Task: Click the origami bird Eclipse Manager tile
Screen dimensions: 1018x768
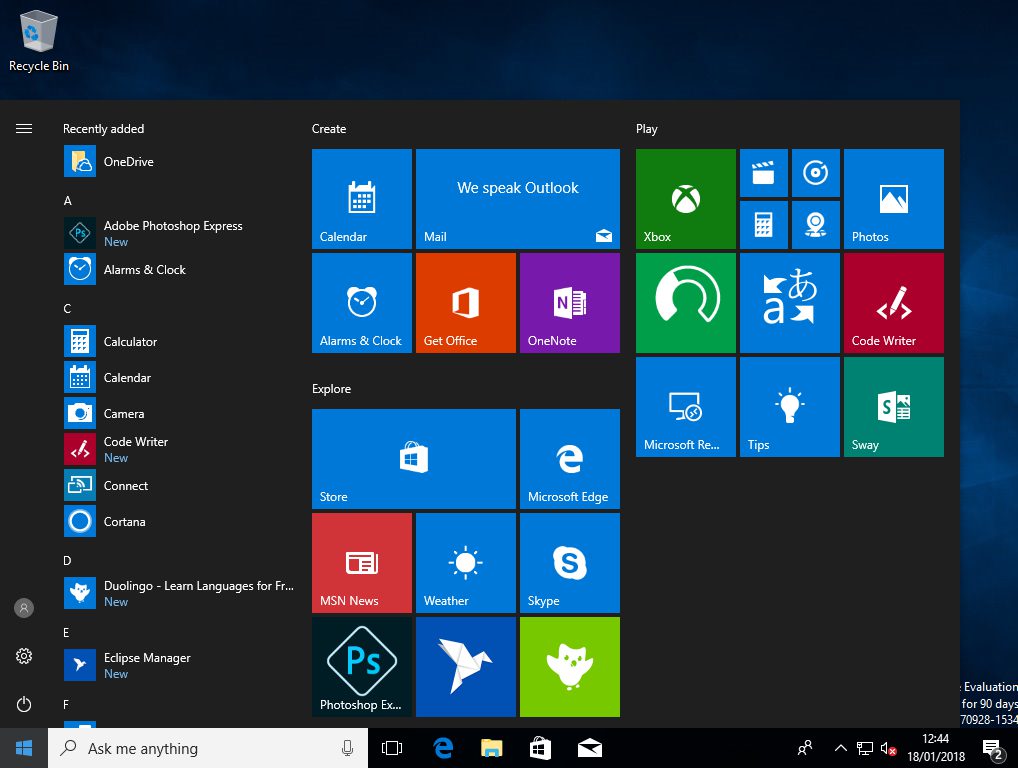Action: click(466, 666)
